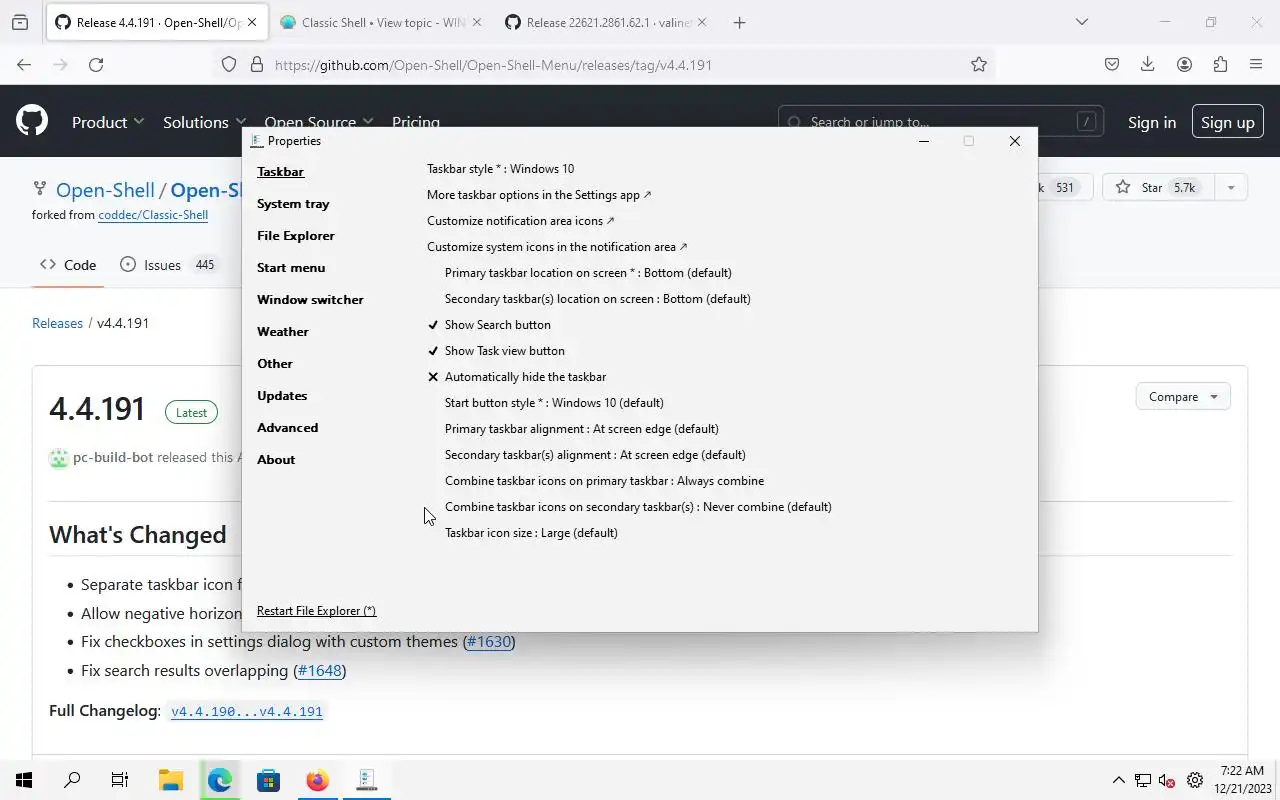Open a new browser tab
1280x800 pixels.
pyautogui.click(x=739, y=22)
